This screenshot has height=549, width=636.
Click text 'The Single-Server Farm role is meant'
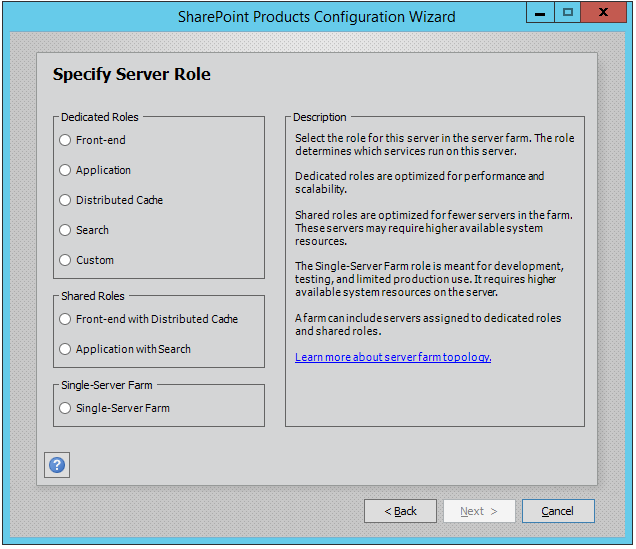(x=385, y=266)
